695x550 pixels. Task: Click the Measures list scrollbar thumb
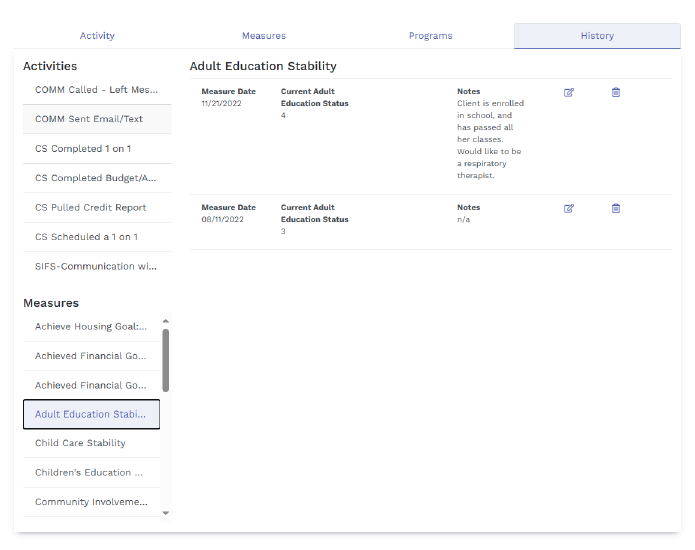click(x=166, y=360)
